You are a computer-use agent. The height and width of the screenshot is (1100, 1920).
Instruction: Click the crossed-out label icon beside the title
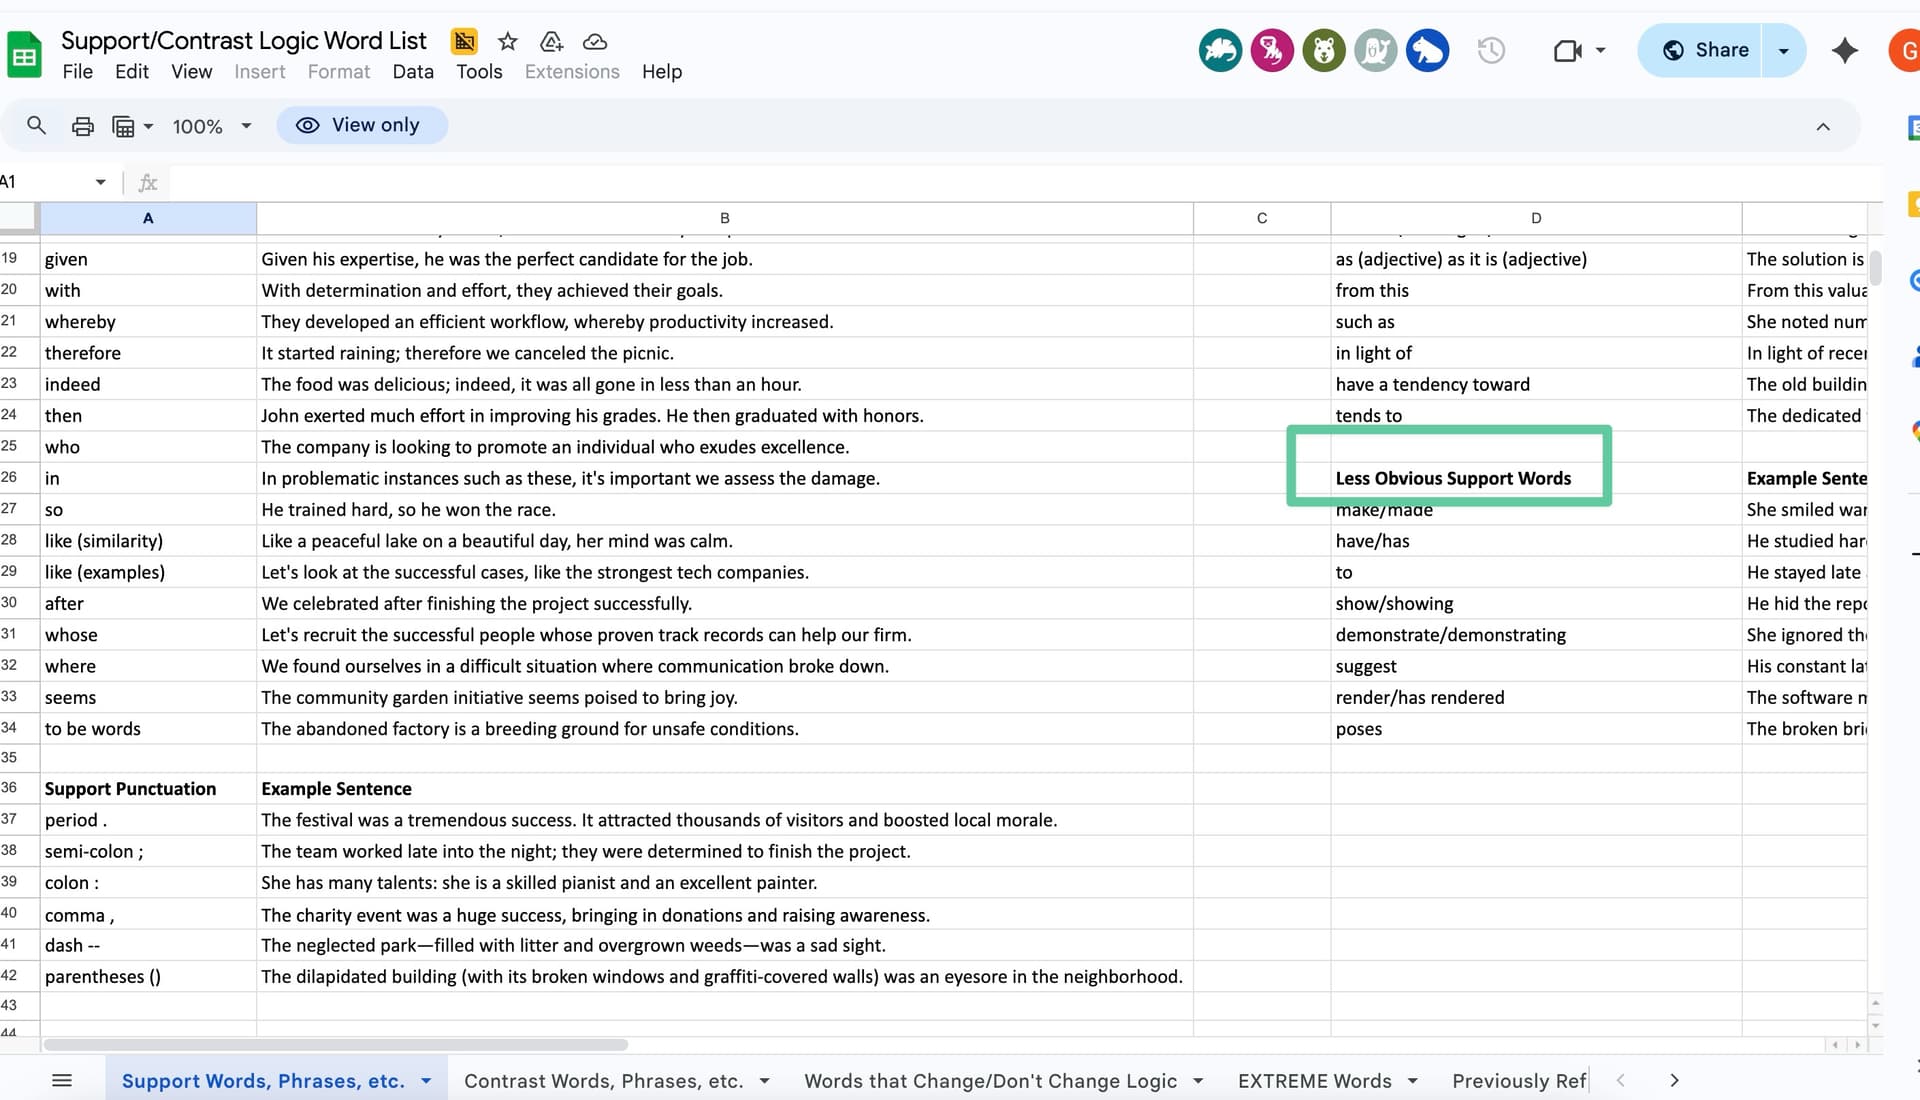coord(464,41)
